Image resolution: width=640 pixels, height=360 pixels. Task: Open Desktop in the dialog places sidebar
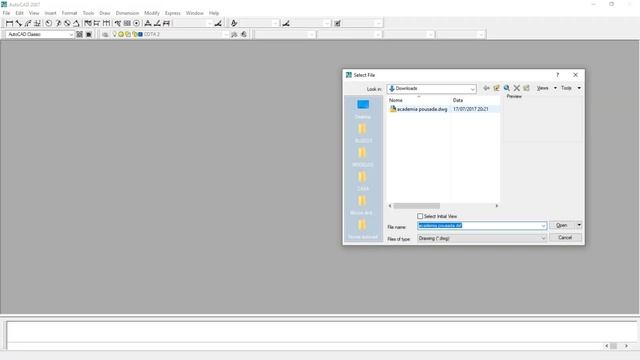[363, 109]
